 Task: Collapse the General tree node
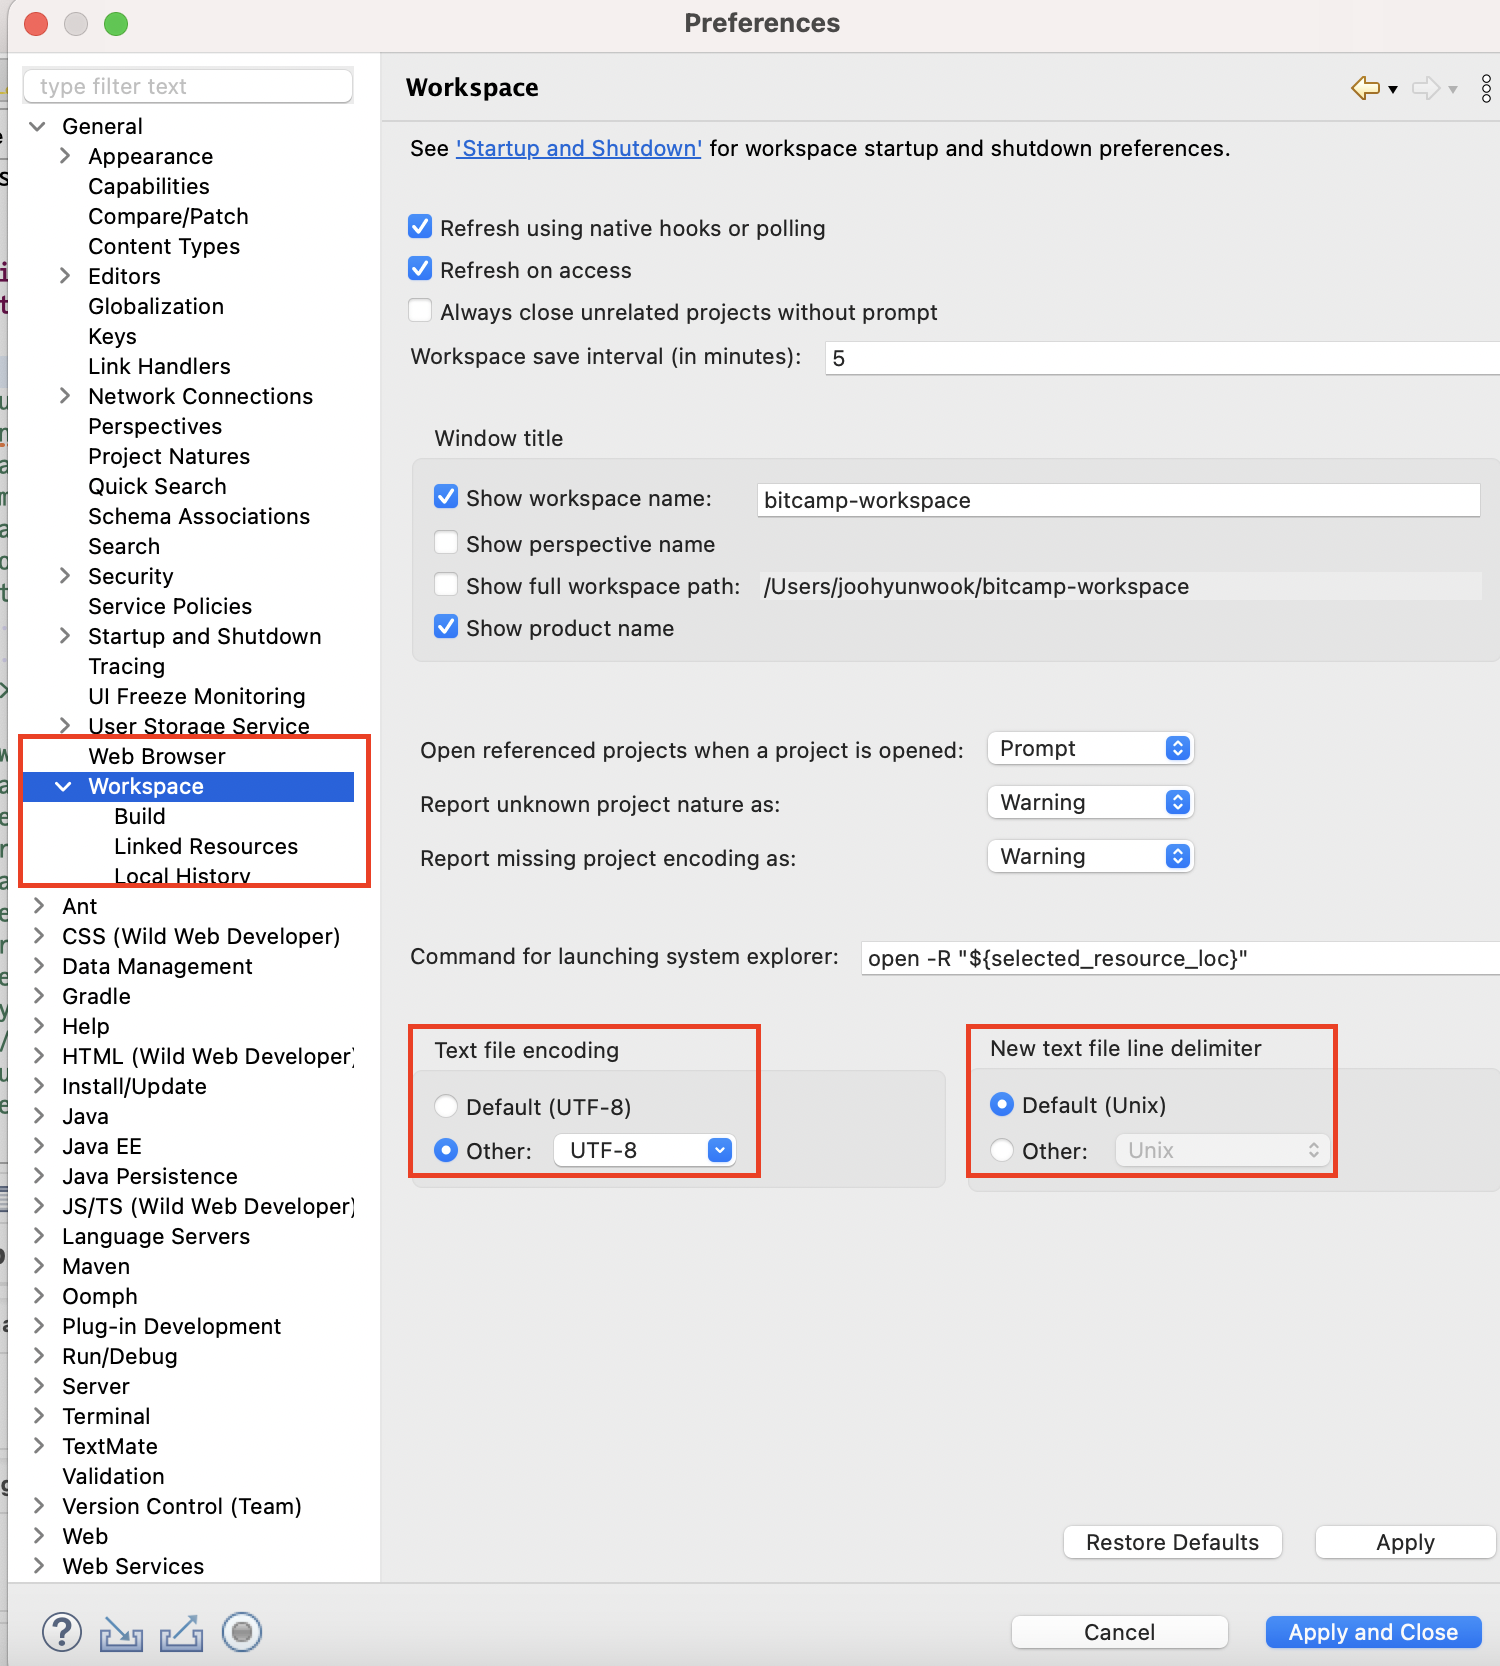coord(38,126)
